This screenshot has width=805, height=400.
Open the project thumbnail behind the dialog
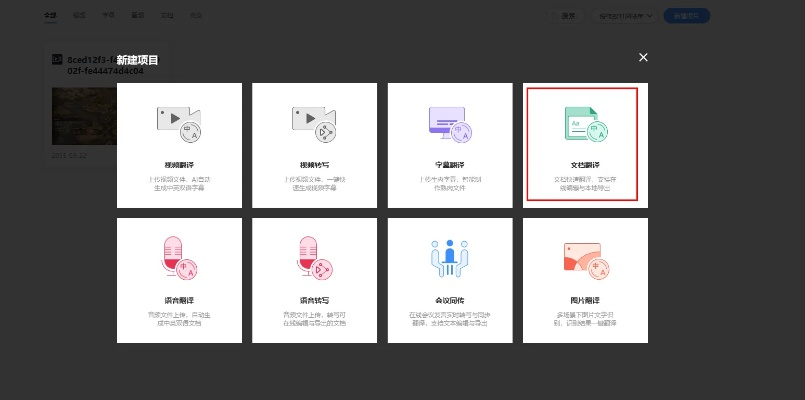pyautogui.click(x=80, y=115)
